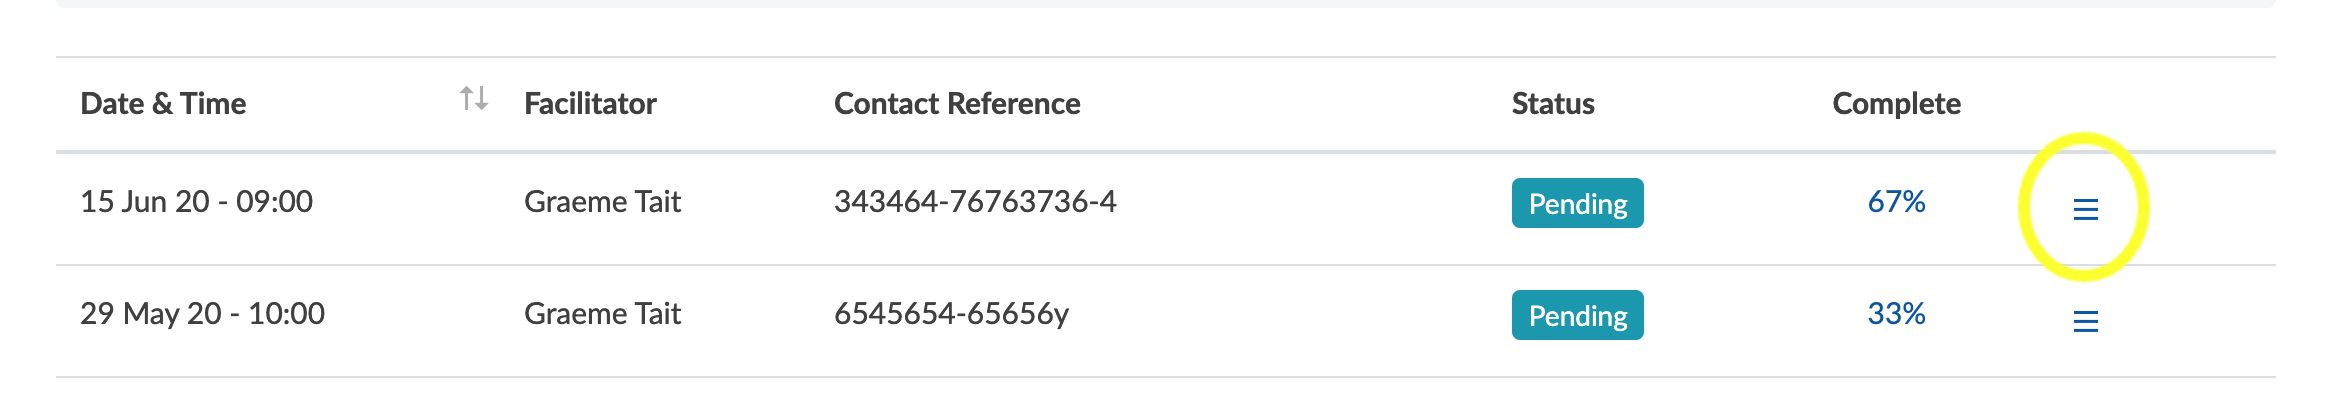Open the 33% completion link

[1896, 313]
